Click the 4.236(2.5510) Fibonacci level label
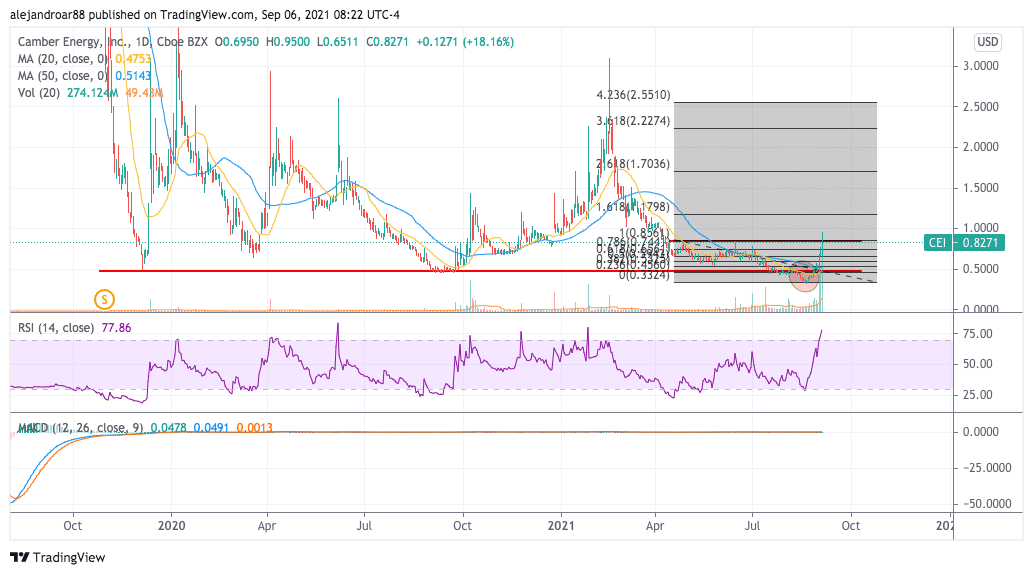 (633, 95)
